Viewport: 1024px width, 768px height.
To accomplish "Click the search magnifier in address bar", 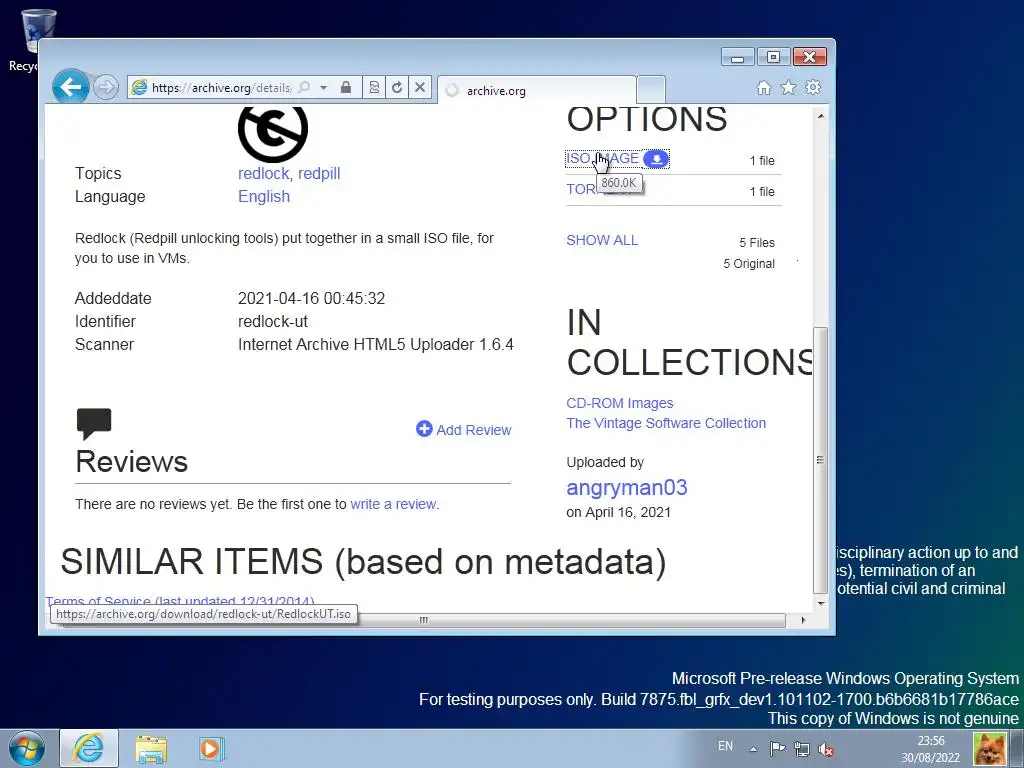I will coord(304,88).
